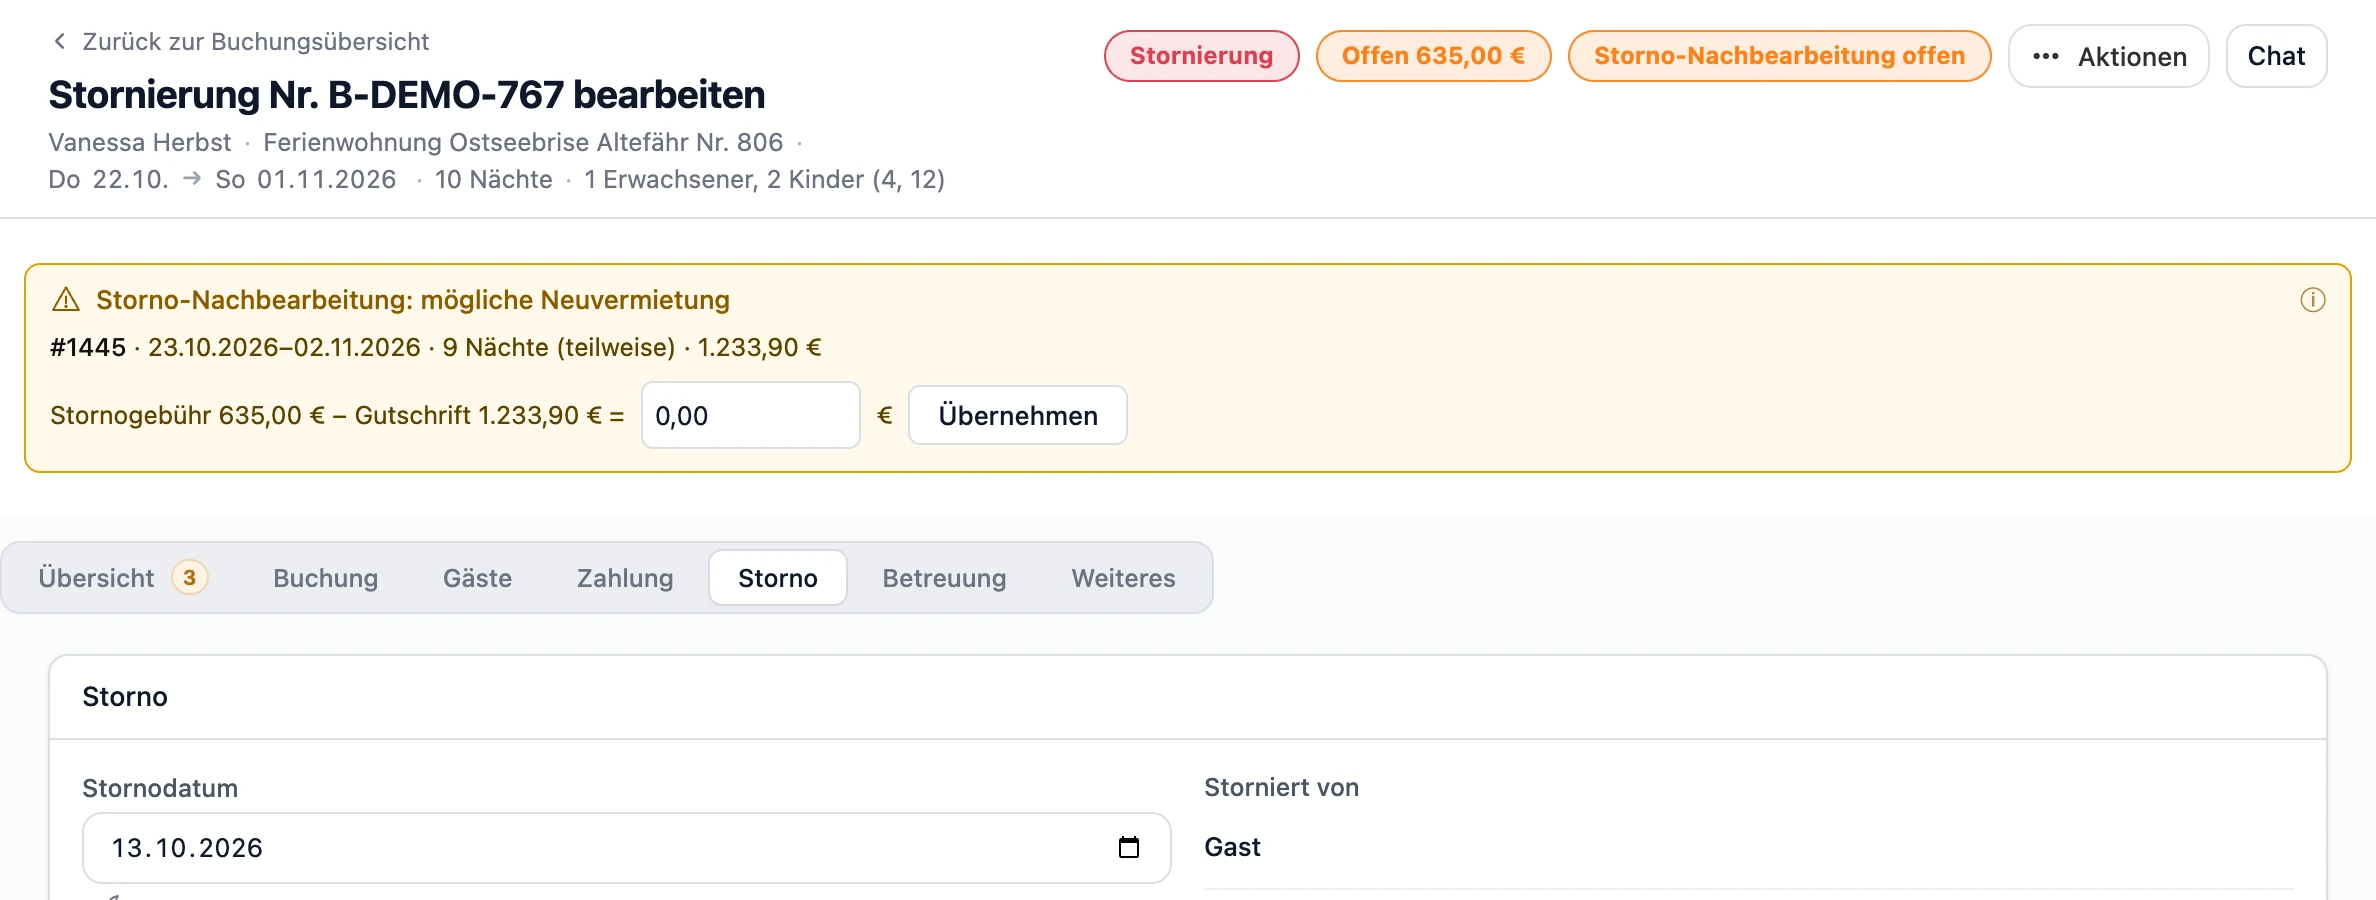Focus the Stornogebühr amount field showing 0,00
Screen dimensions: 2376x900
(750, 415)
